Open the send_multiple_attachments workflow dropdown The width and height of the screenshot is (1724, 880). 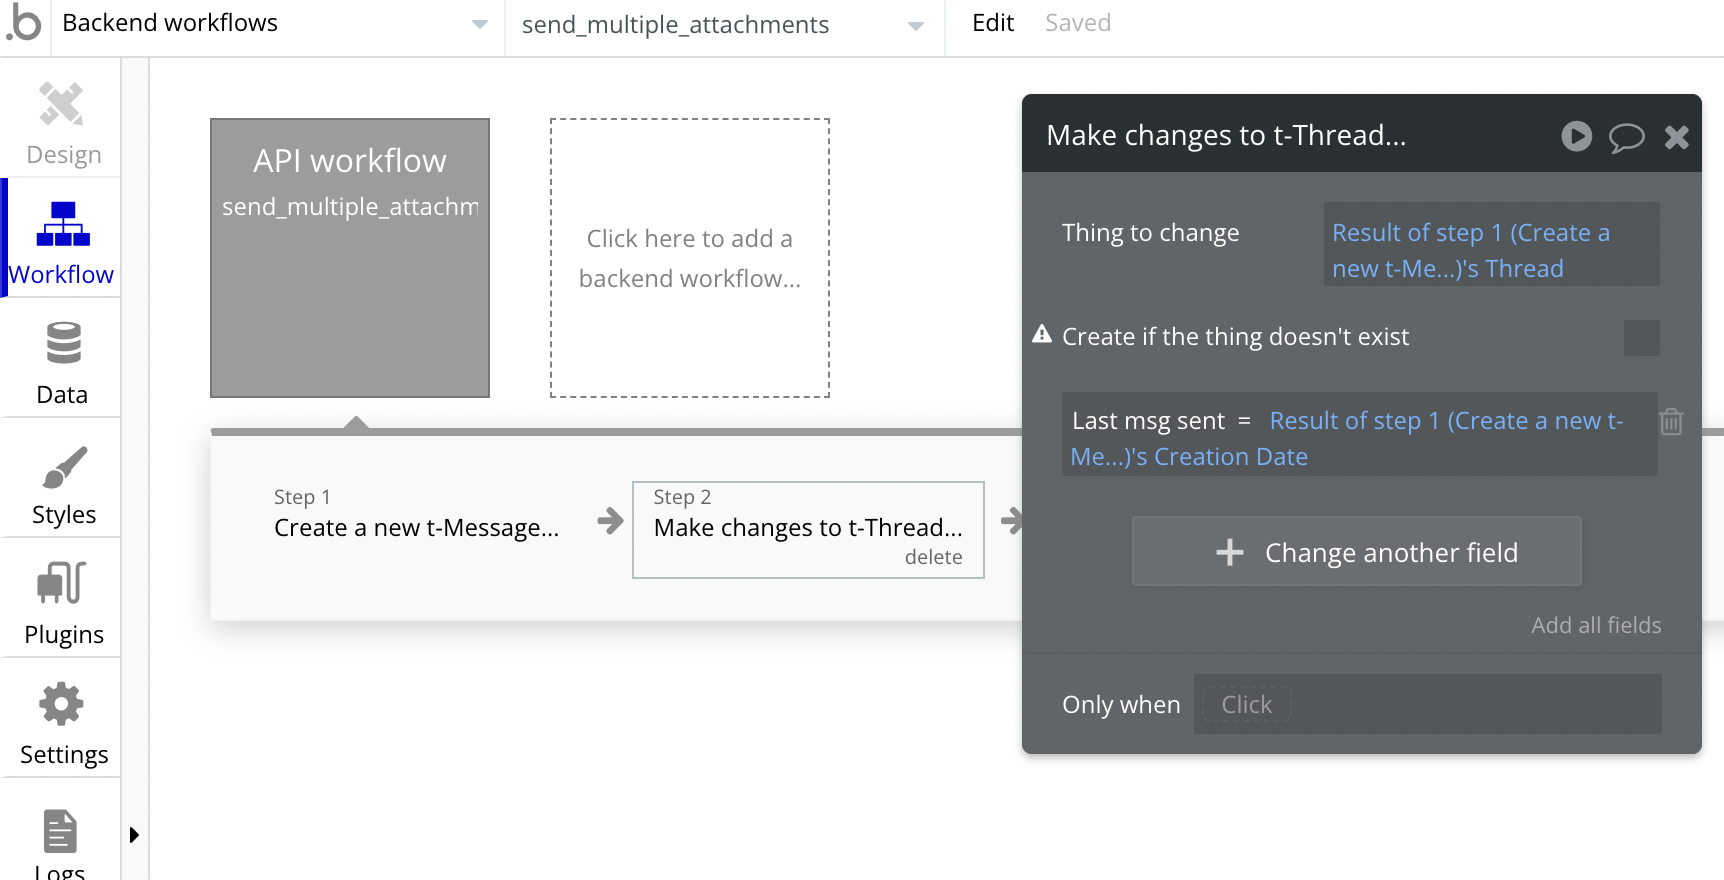[x=915, y=26]
